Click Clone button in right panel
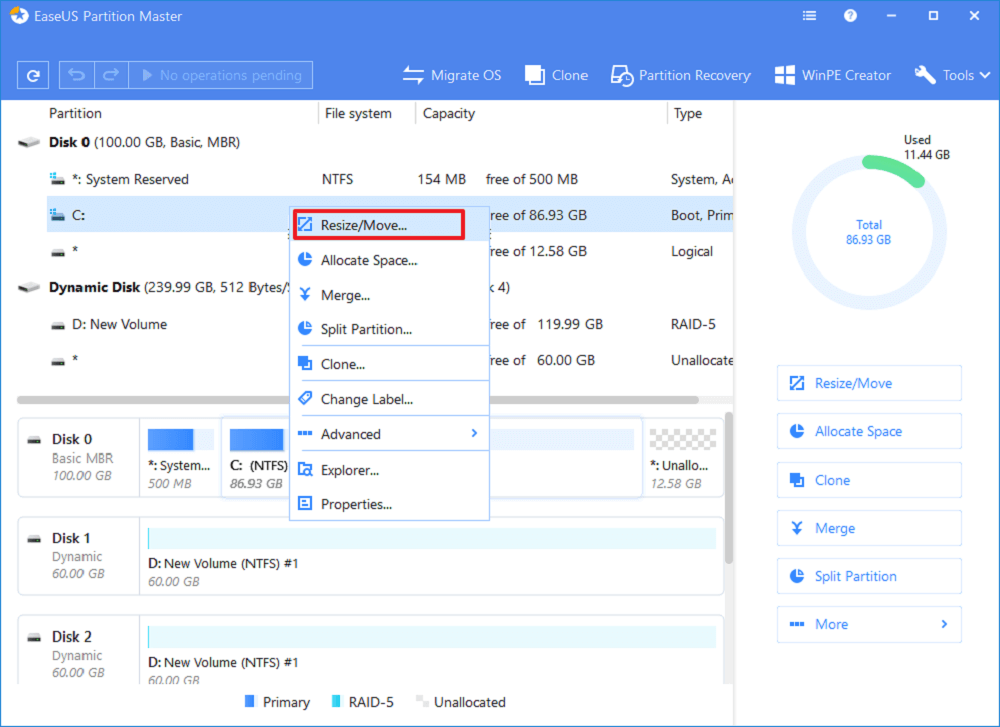This screenshot has width=1000, height=727. click(869, 480)
